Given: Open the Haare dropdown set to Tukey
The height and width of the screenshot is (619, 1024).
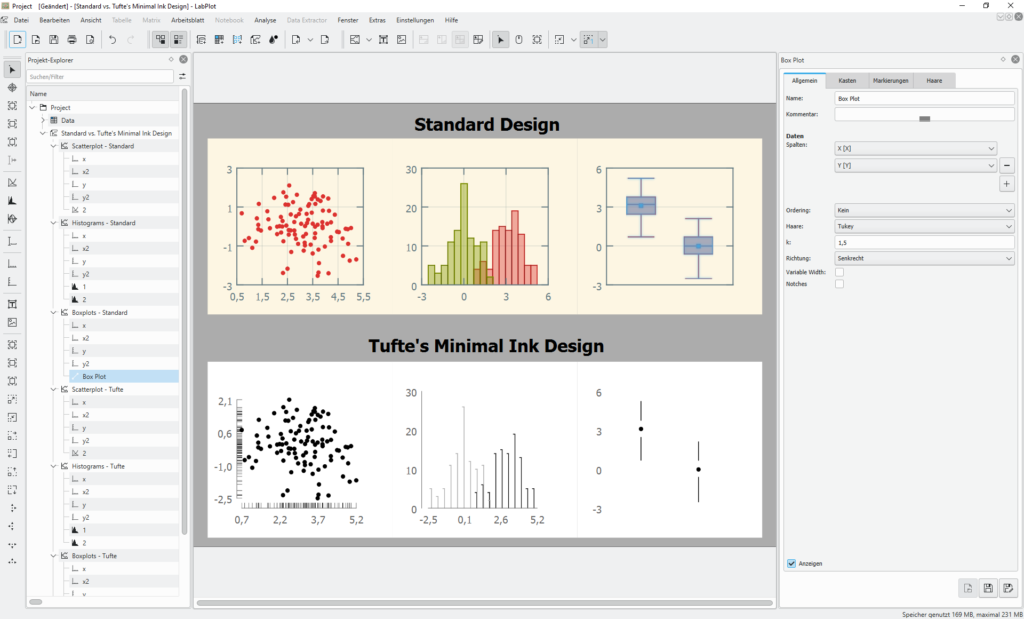Looking at the screenshot, I should (924, 226).
